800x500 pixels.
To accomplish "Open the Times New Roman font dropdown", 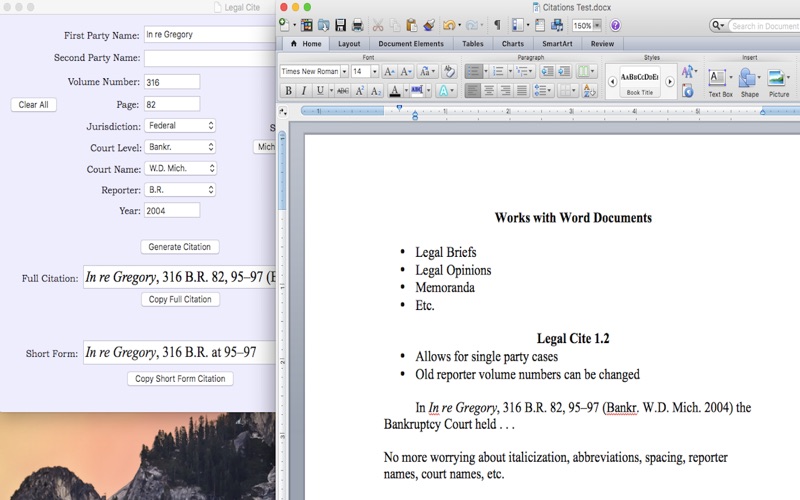I will click(344, 71).
